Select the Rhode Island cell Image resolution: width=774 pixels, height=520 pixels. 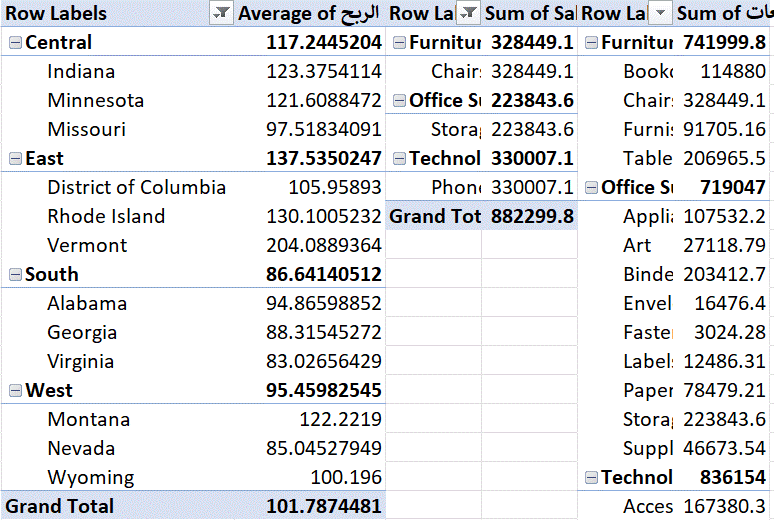tap(106, 217)
